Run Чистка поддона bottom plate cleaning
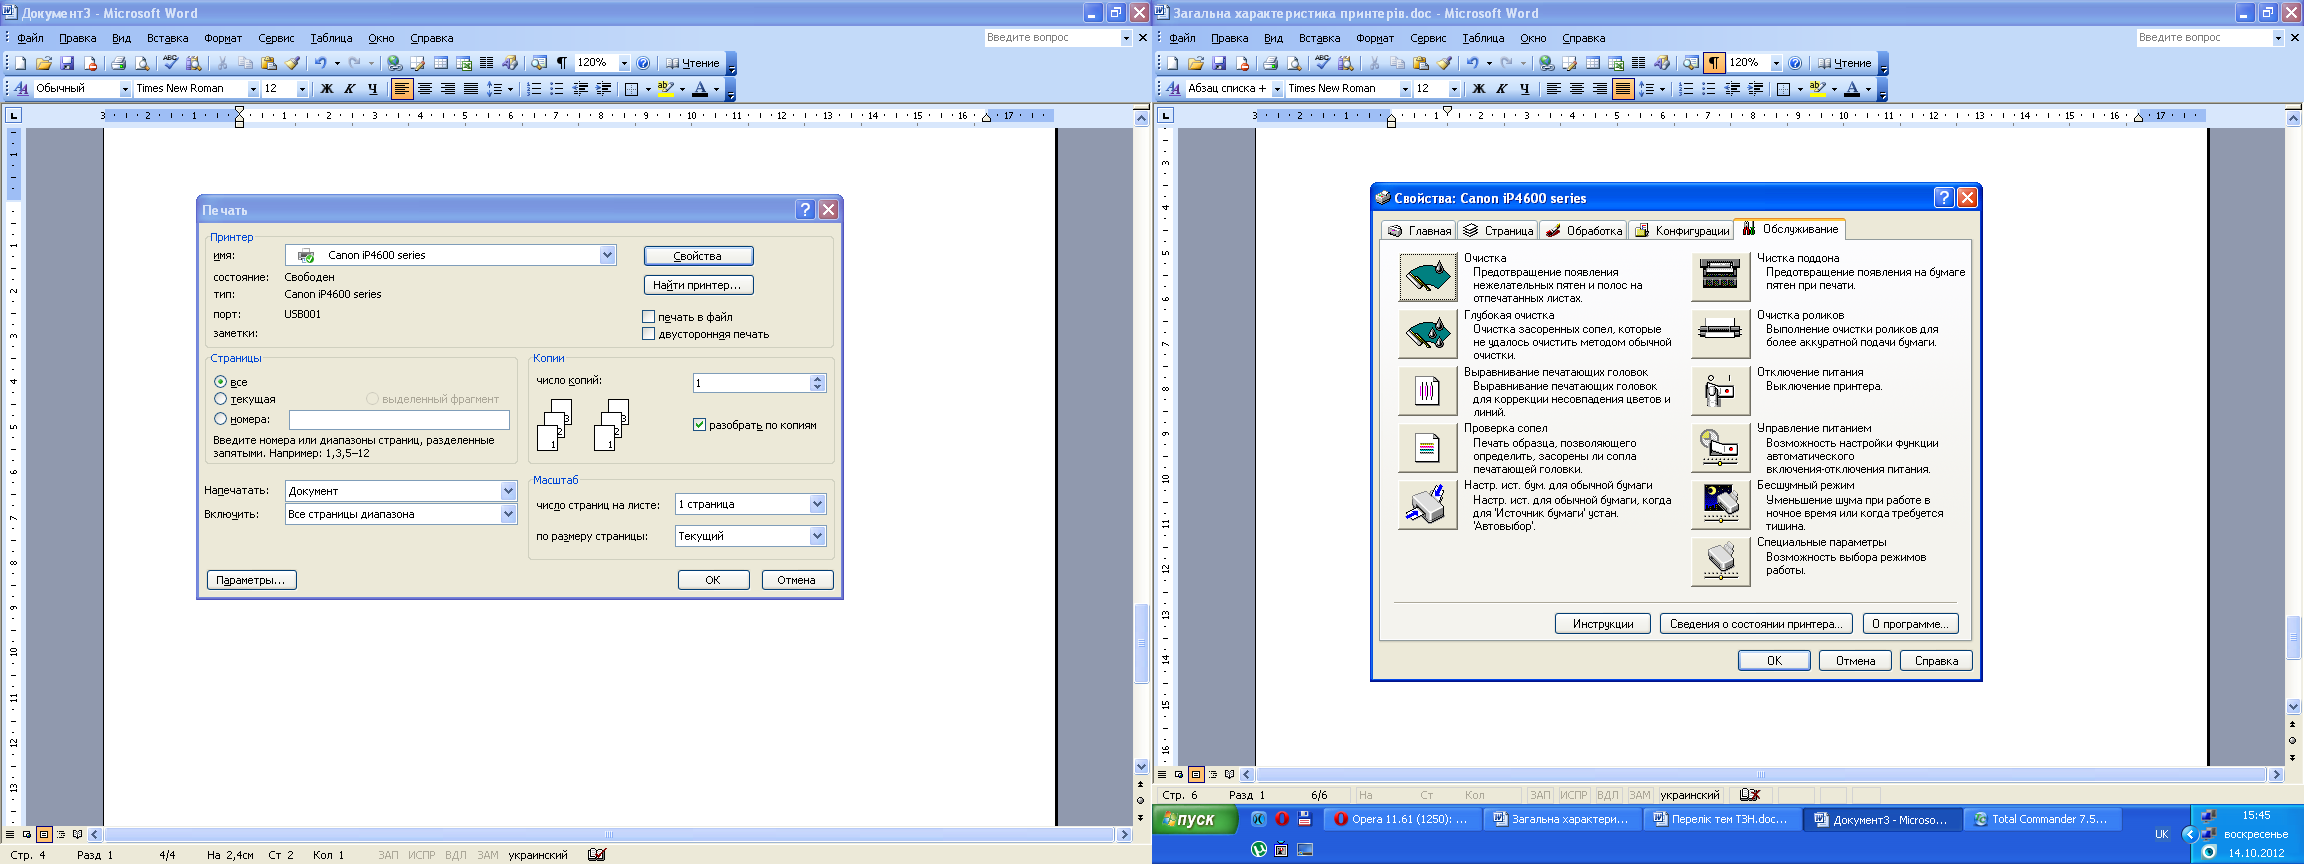2304x864 pixels. click(x=1720, y=277)
